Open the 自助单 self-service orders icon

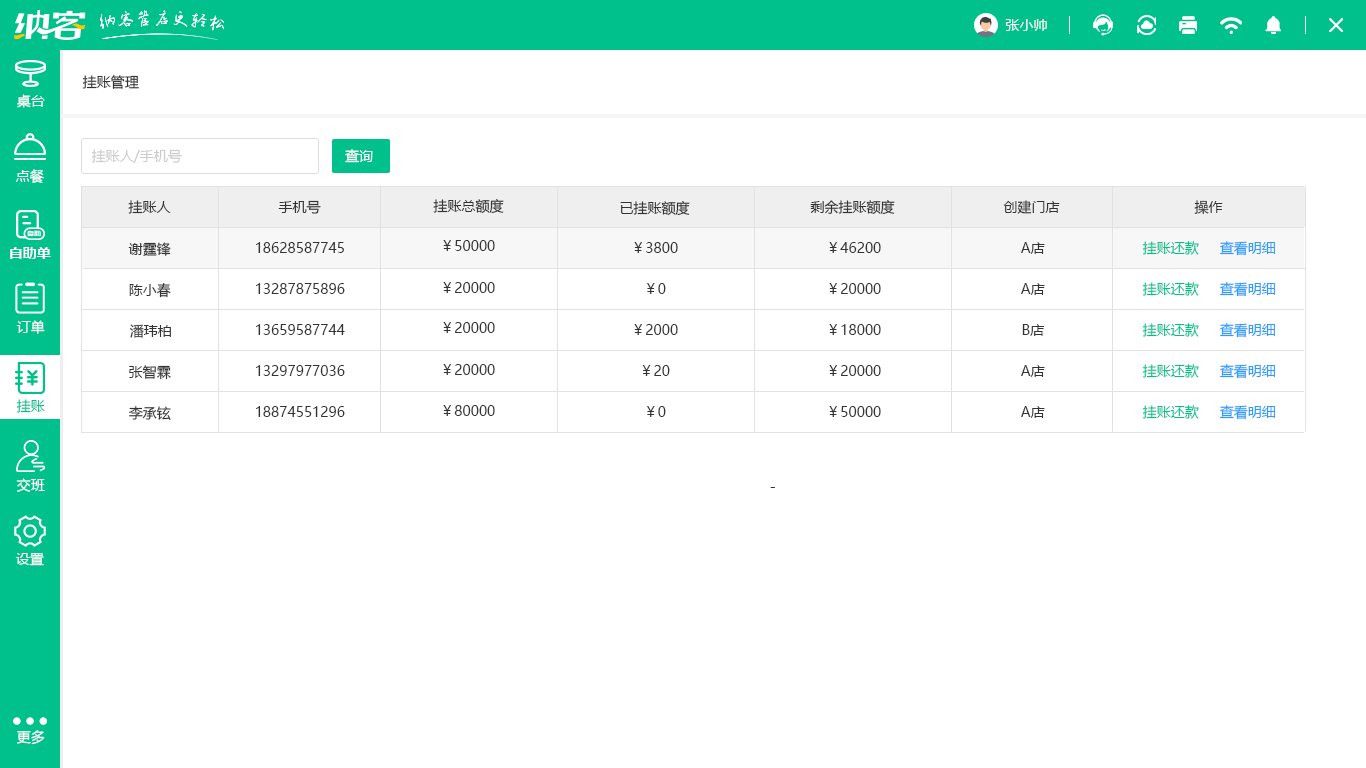(x=30, y=235)
